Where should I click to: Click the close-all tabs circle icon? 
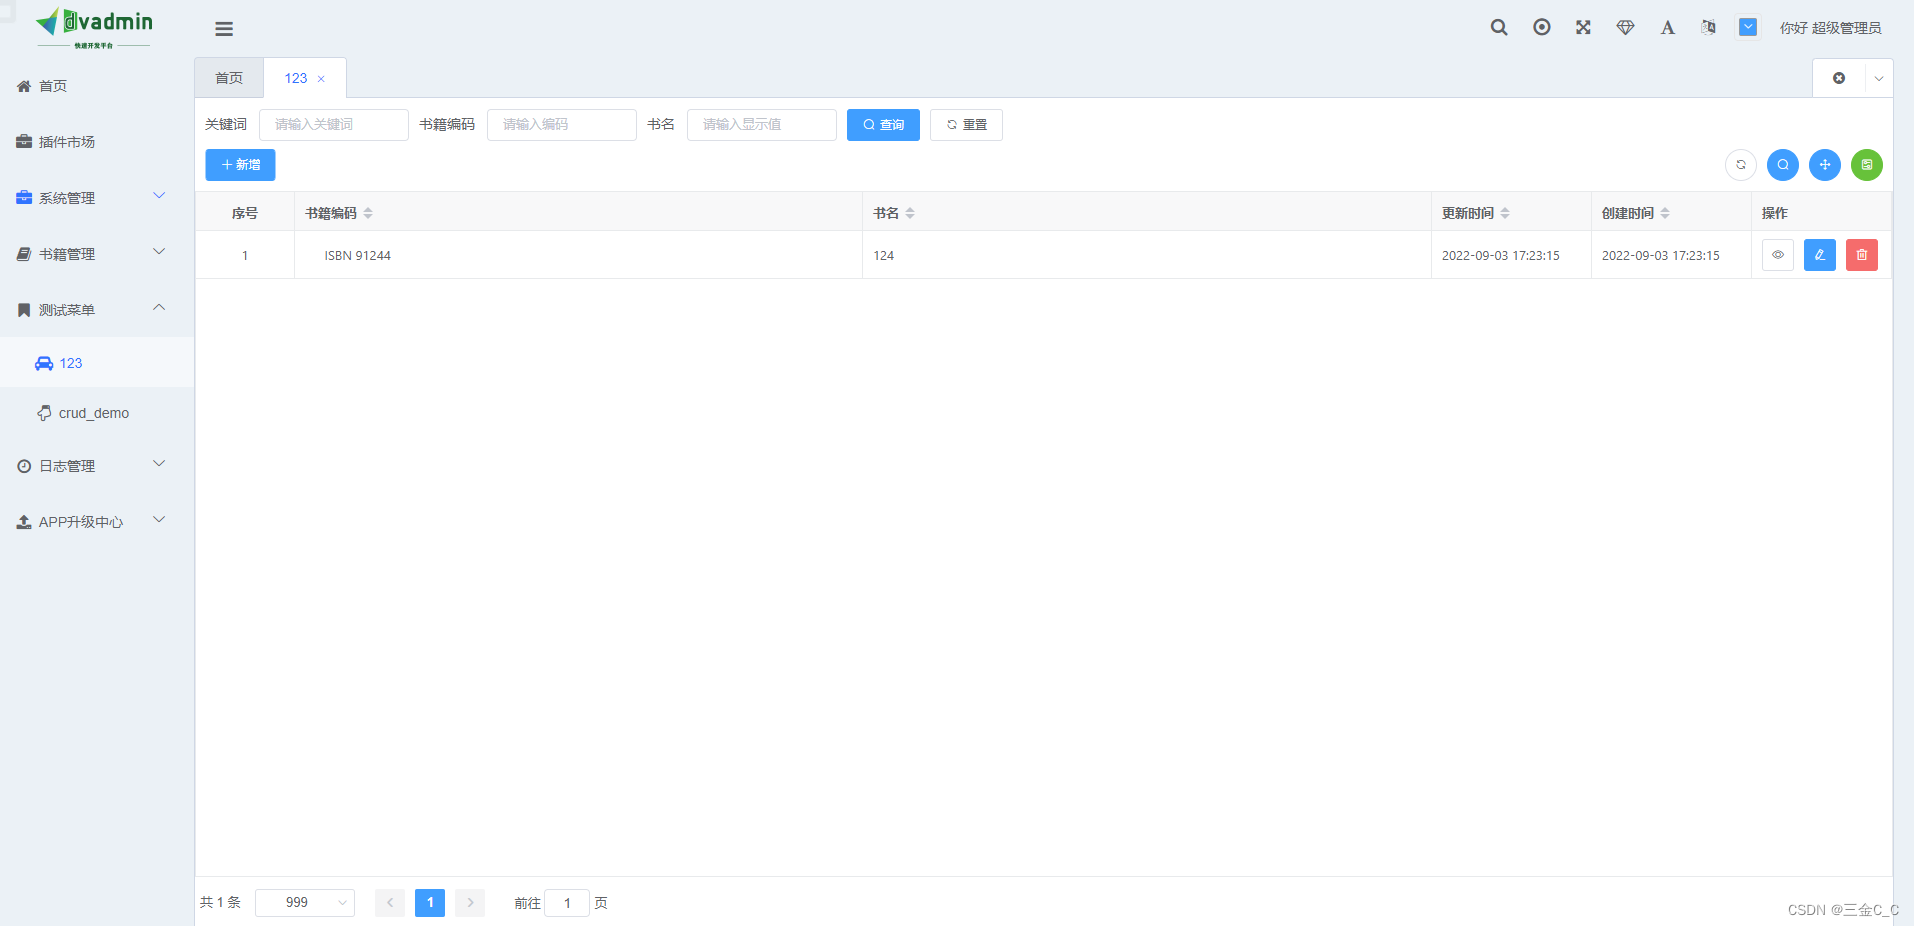pos(1839,78)
